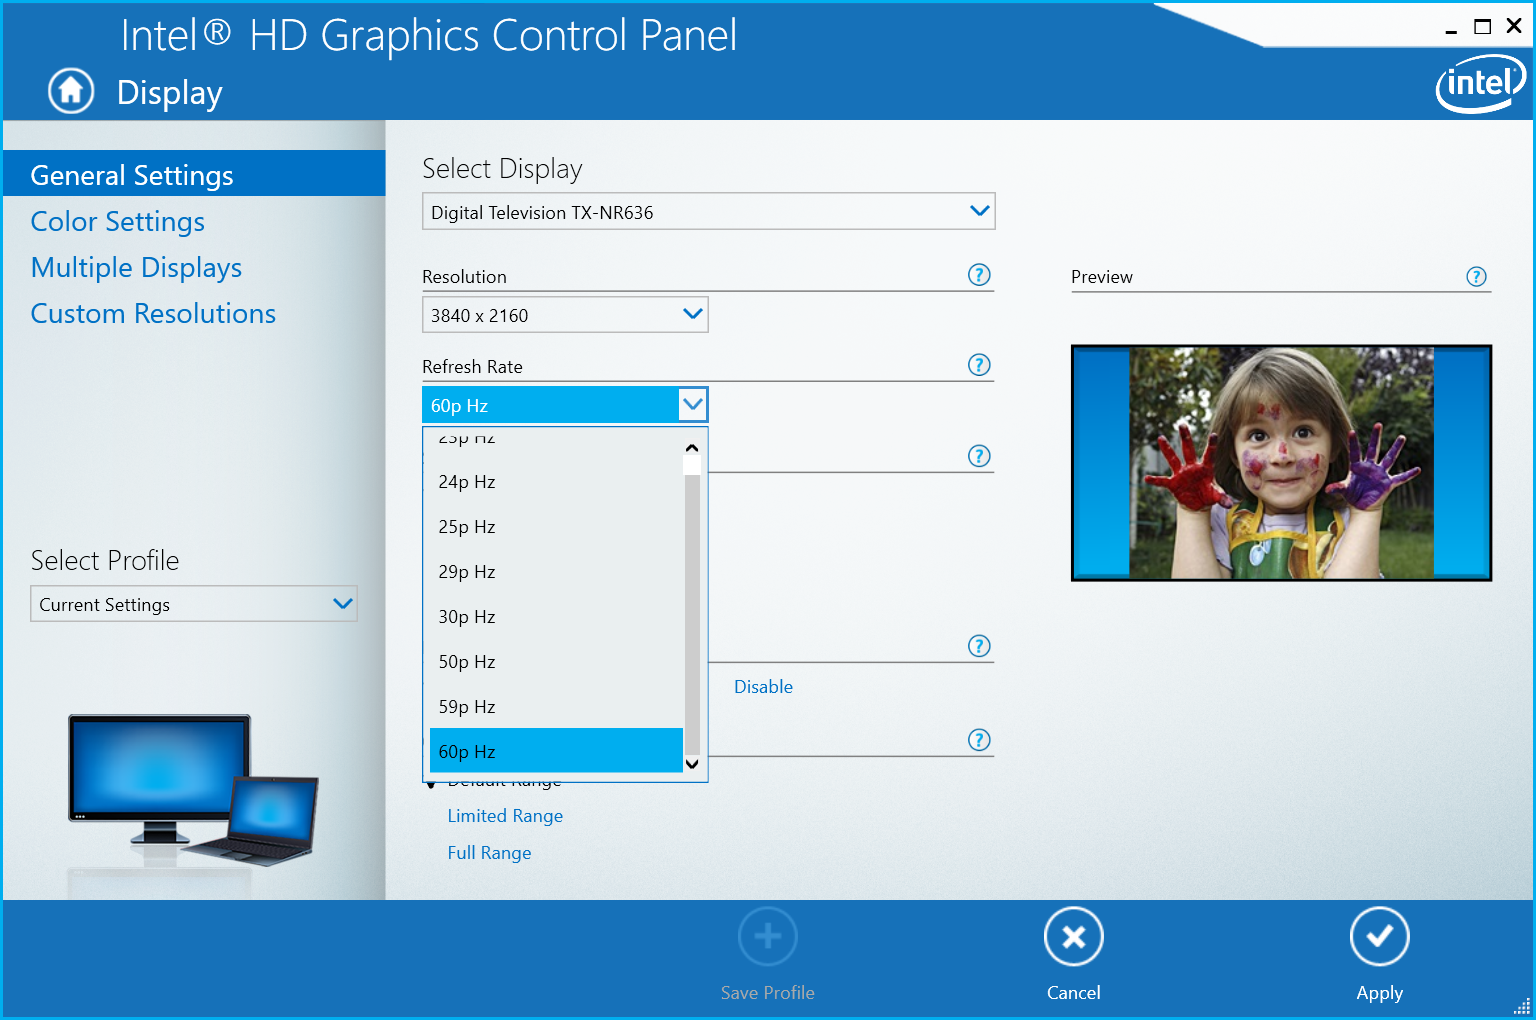This screenshot has height=1020, width=1536.
Task: Select 29p Hz from the list
Action: (x=556, y=572)
